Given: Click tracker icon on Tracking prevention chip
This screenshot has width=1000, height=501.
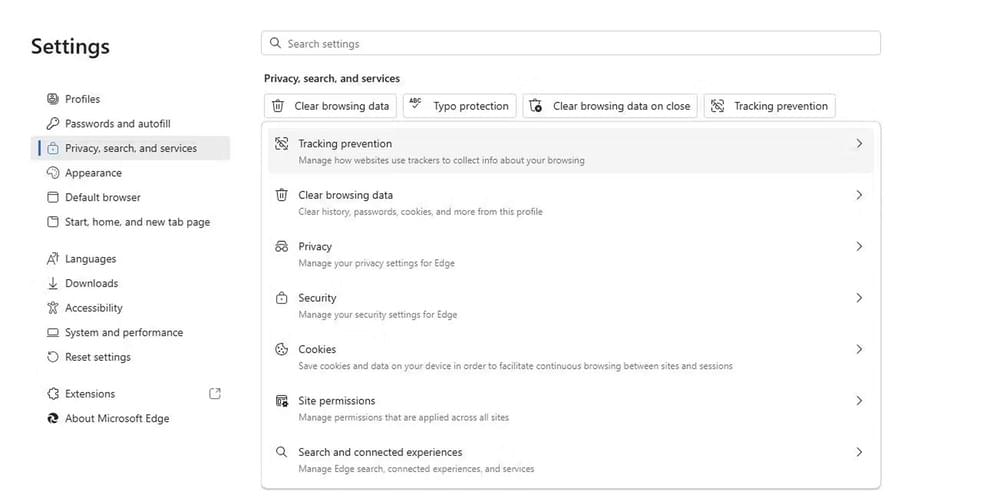Looking at the screenshot, I should 717,106.
